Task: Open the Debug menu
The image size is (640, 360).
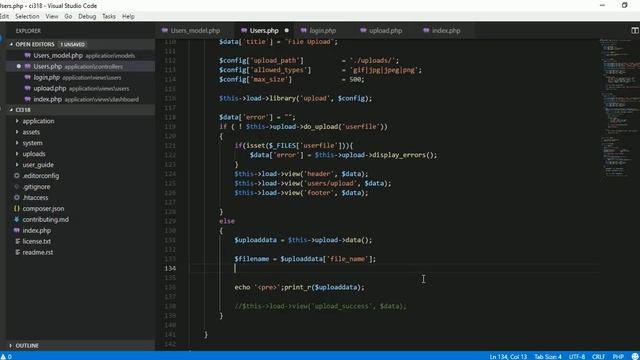Action: [87, 16]
